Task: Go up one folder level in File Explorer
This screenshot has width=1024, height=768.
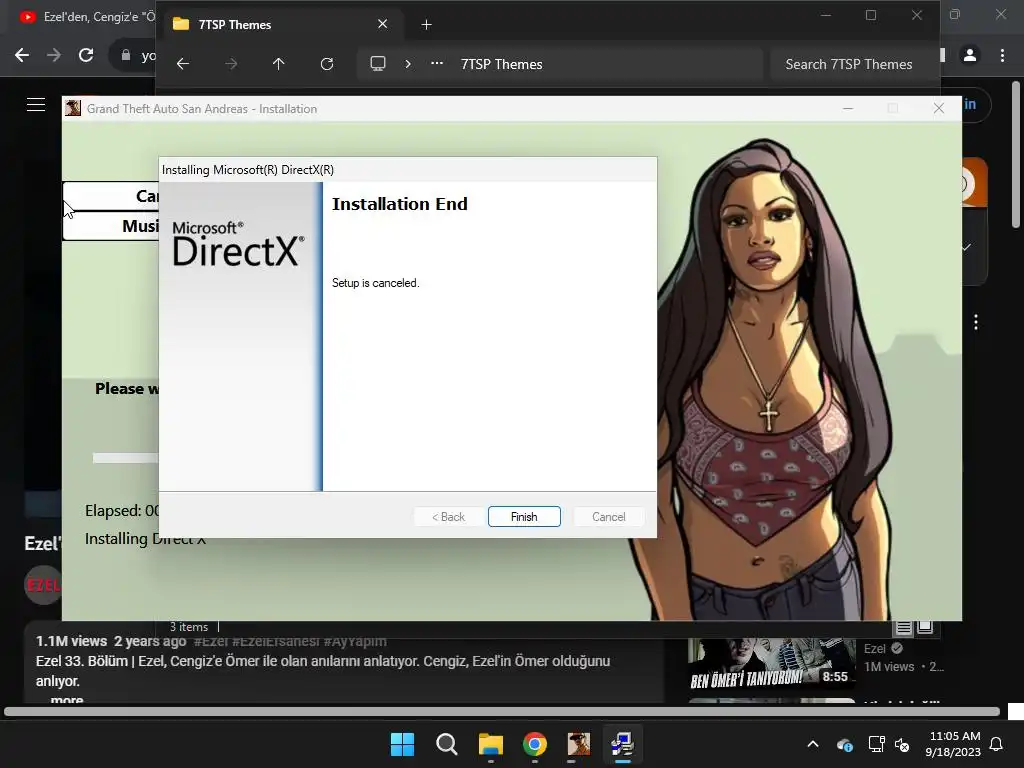Action: 279,64
